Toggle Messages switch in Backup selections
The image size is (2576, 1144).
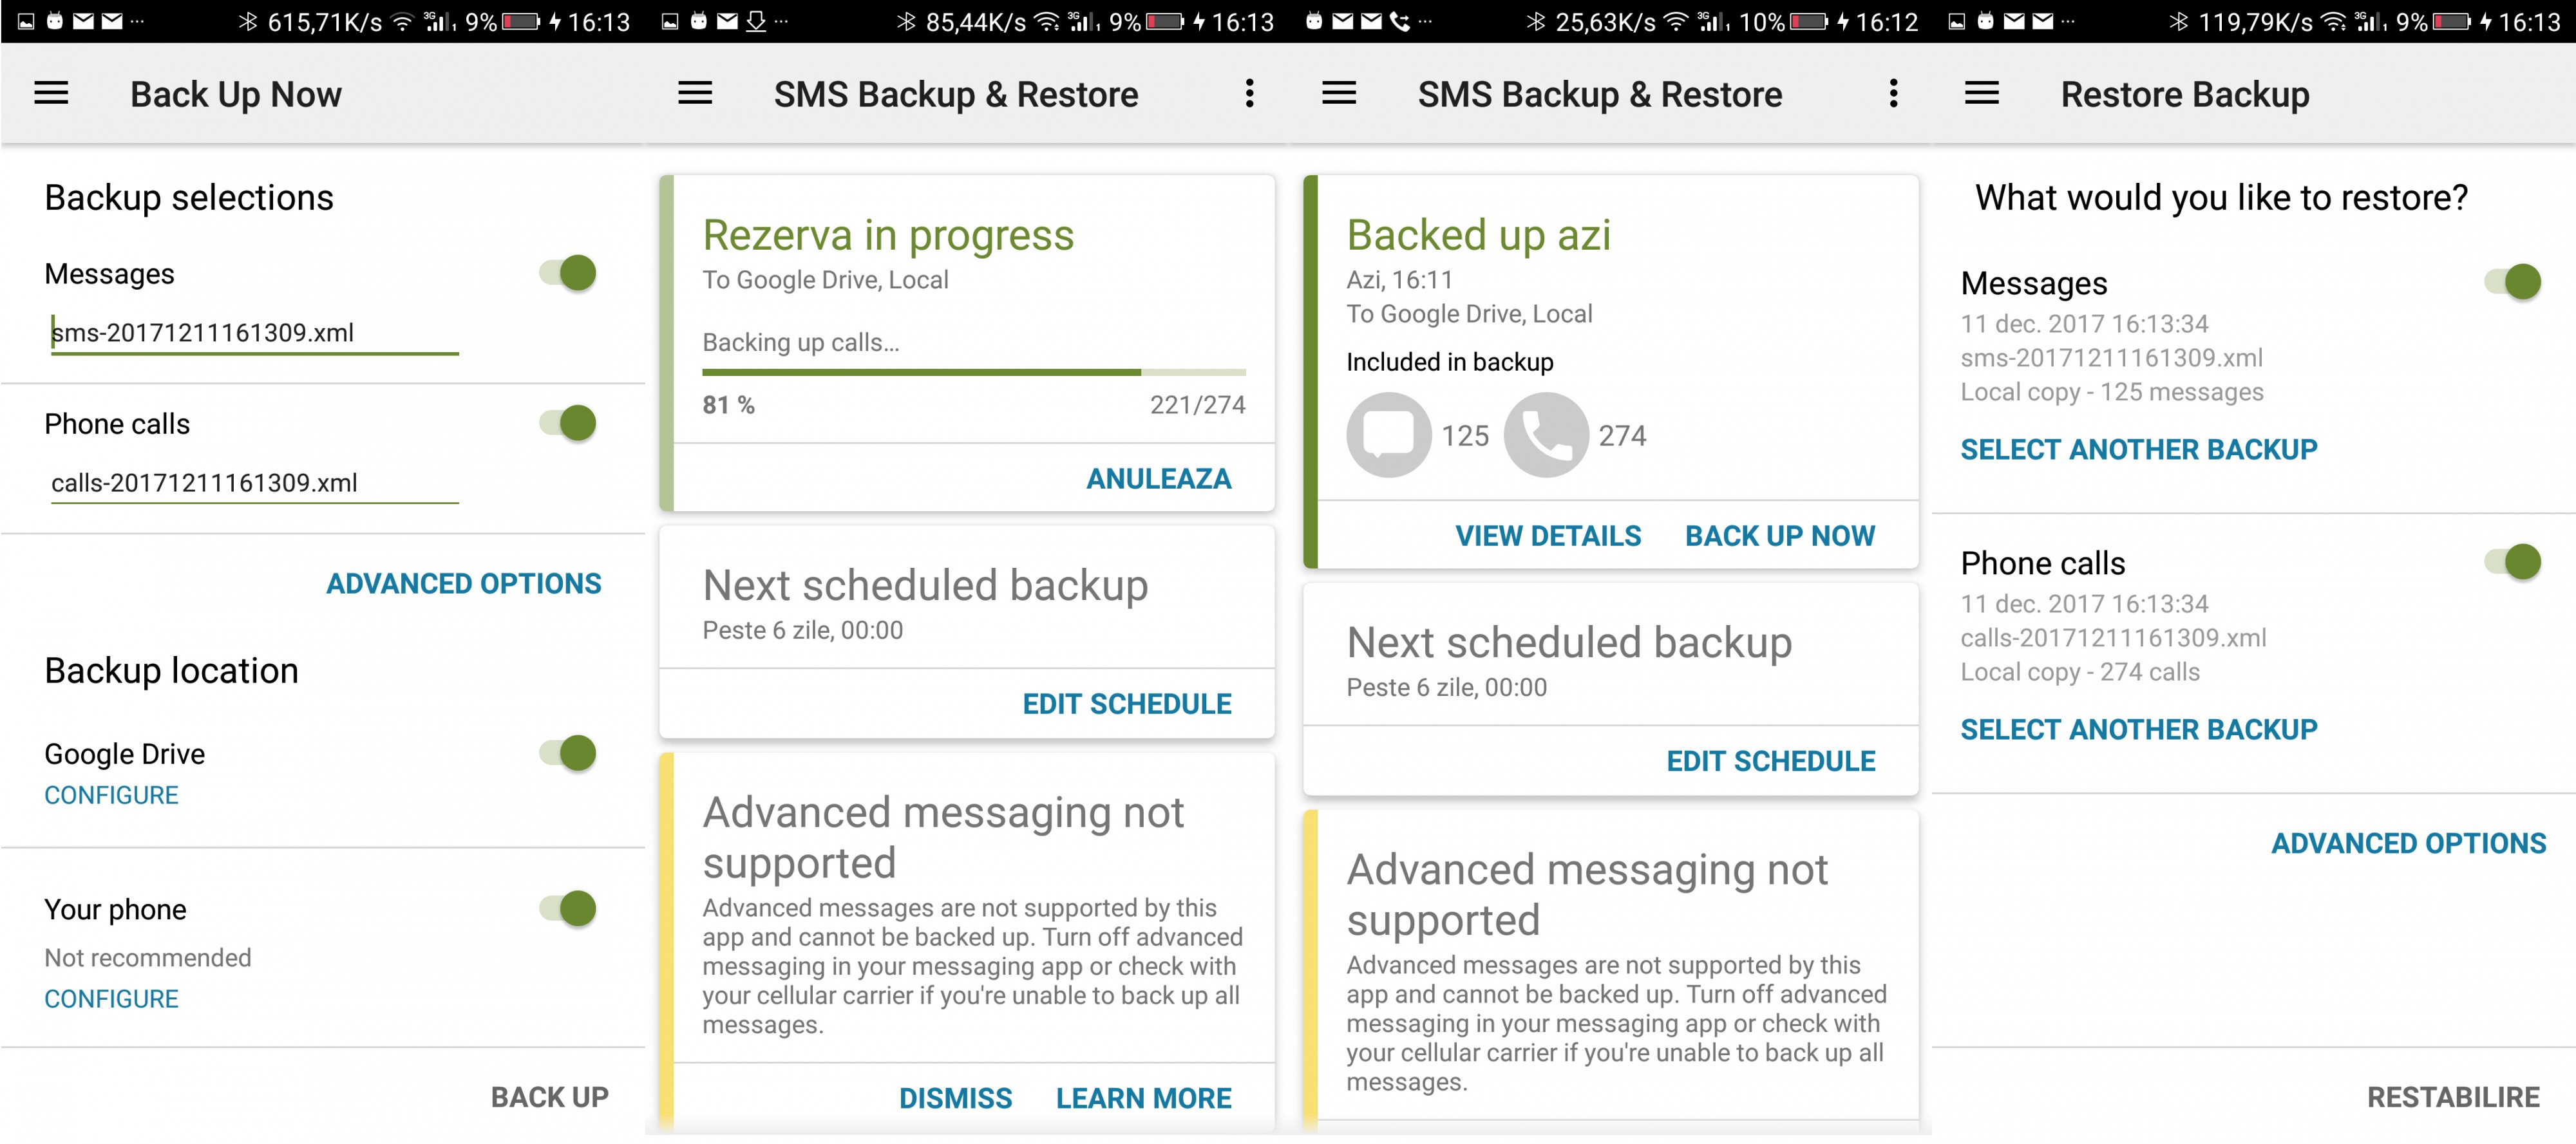tap(568, 273)
